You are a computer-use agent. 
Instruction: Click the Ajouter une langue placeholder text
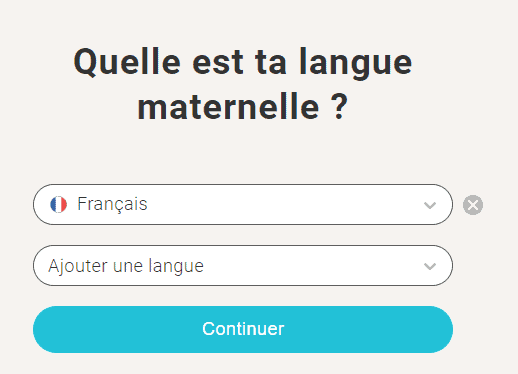(126, 266)
